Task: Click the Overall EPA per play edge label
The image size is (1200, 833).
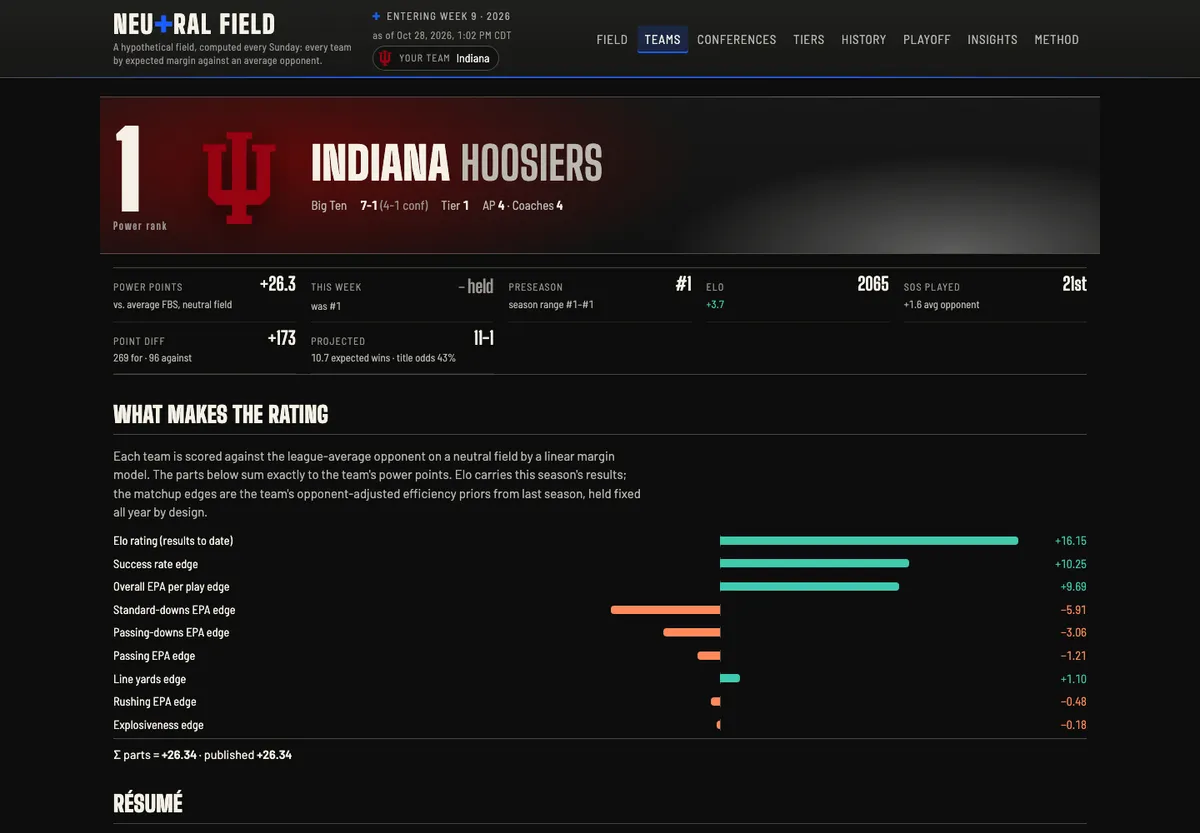Action: (x=172, y=587)
